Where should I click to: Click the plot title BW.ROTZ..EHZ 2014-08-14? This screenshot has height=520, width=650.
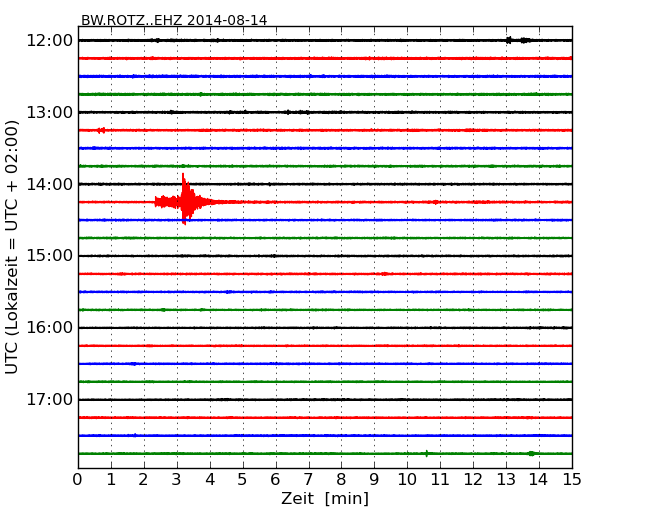point(174,20)
